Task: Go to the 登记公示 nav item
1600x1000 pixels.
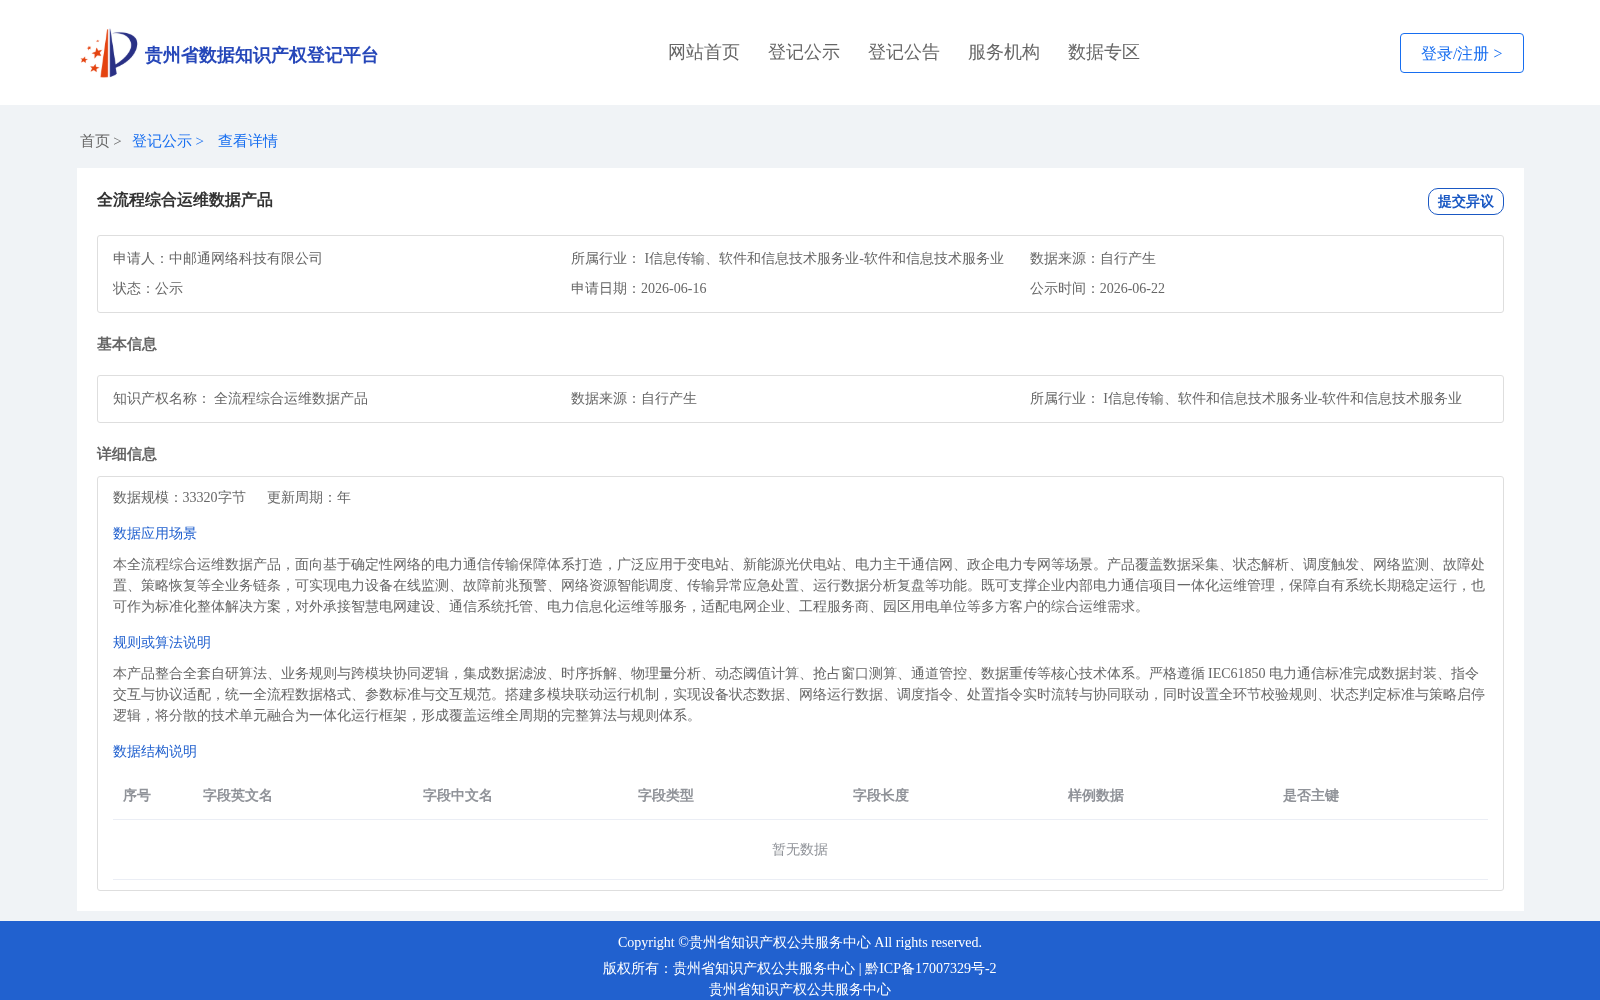Action: point(804,52)
